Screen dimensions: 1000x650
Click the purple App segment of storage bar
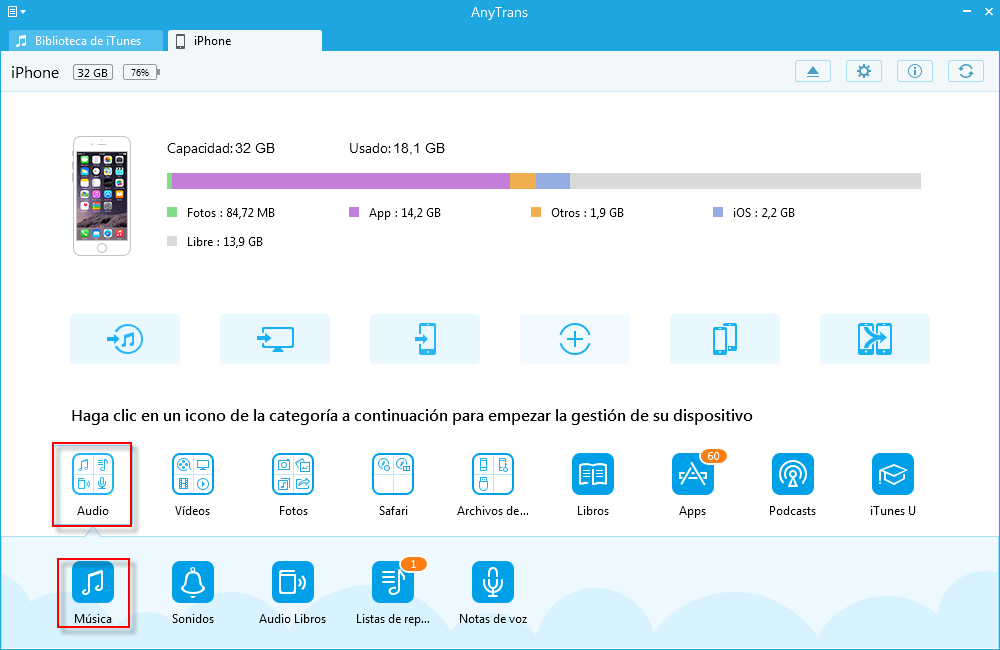click(341, 181)
